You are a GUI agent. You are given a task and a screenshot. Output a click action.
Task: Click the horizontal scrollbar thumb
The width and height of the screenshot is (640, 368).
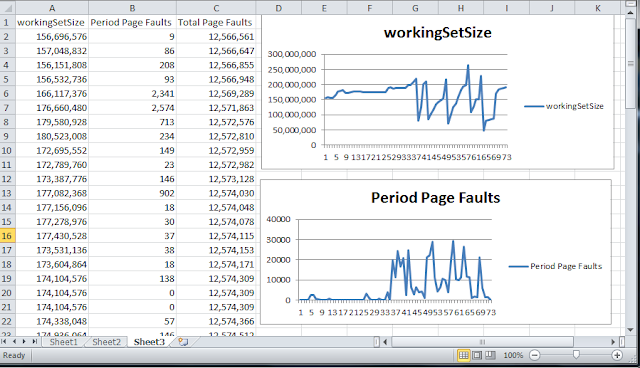click(x=482, y=342)
